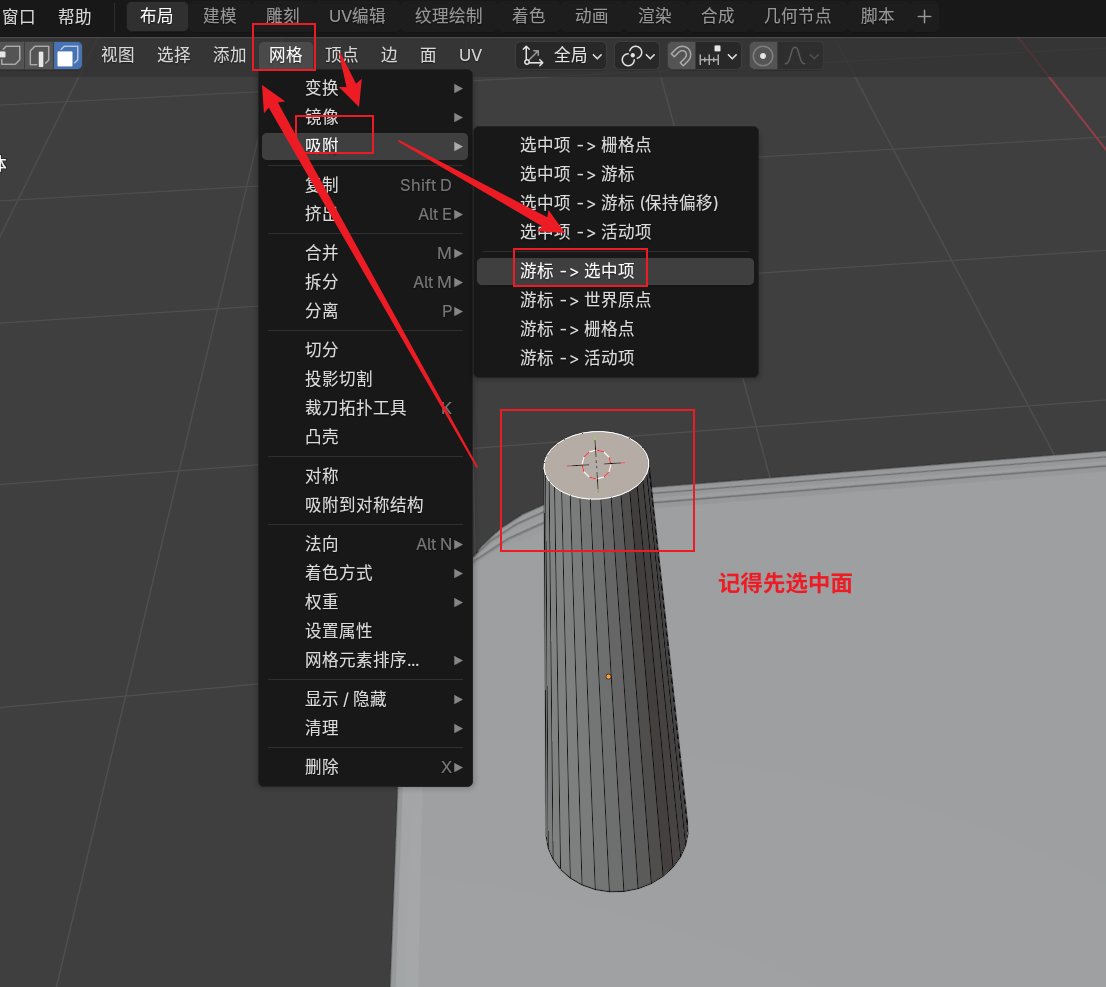Click the orange object origin dot
Viewport: 1106px width, 987px height.
click(x=608, y=677)
